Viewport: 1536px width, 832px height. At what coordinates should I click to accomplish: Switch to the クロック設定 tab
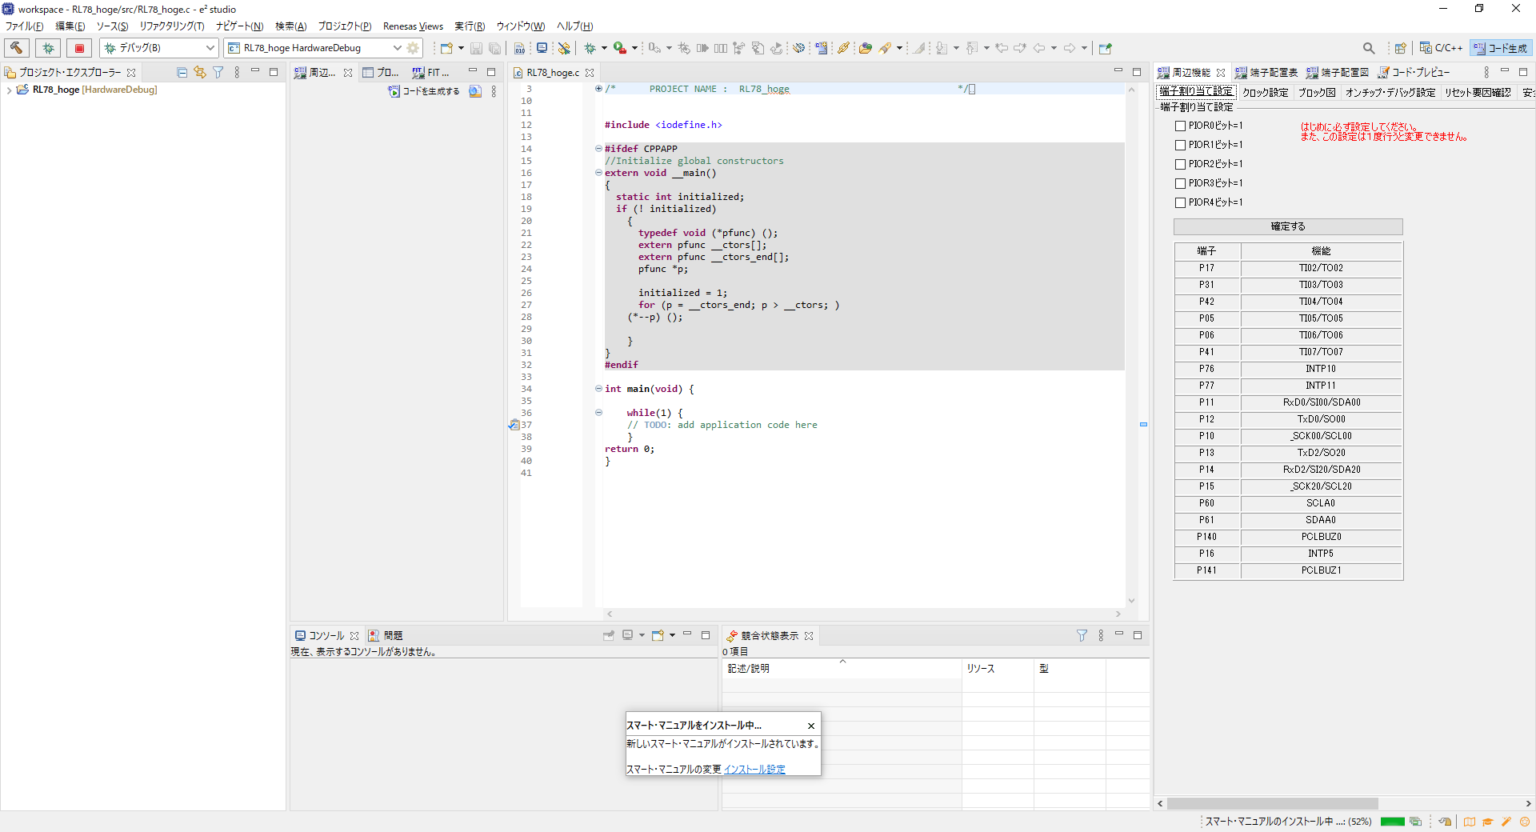(1265, 92)
